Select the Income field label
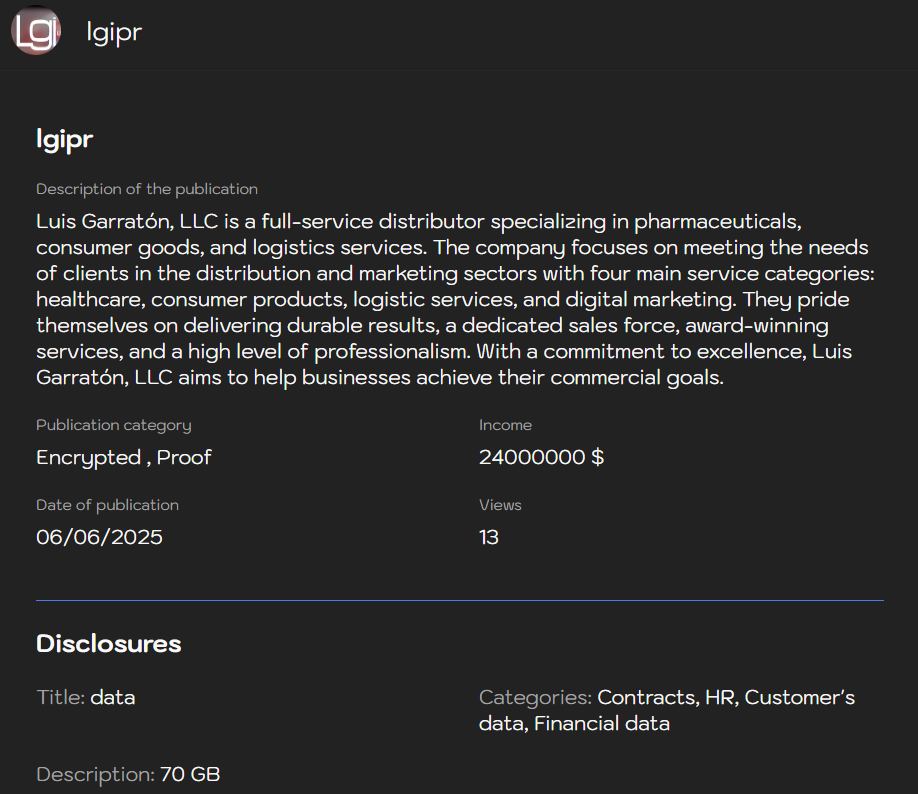Screen dimensions: 918x794 [505, 425]
